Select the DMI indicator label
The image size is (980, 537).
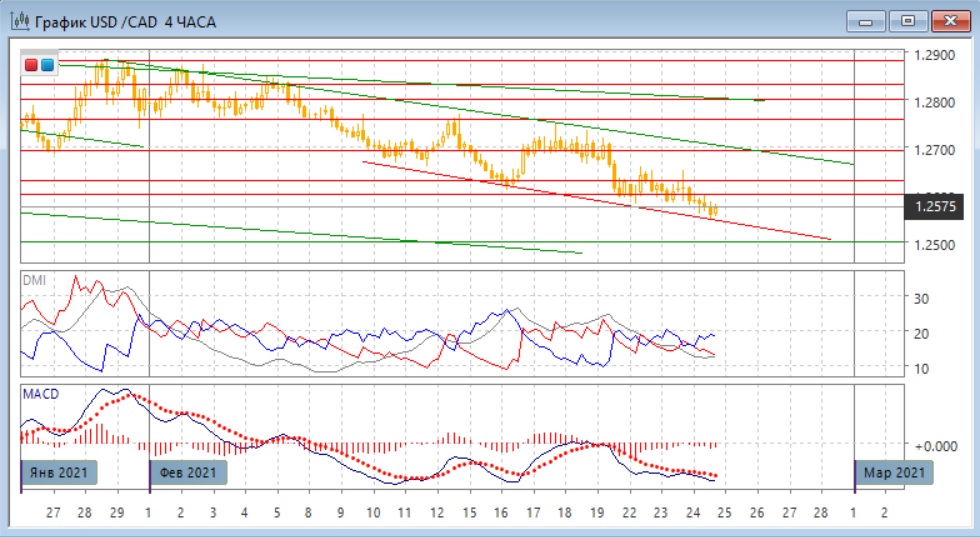[x=34, y=281]
